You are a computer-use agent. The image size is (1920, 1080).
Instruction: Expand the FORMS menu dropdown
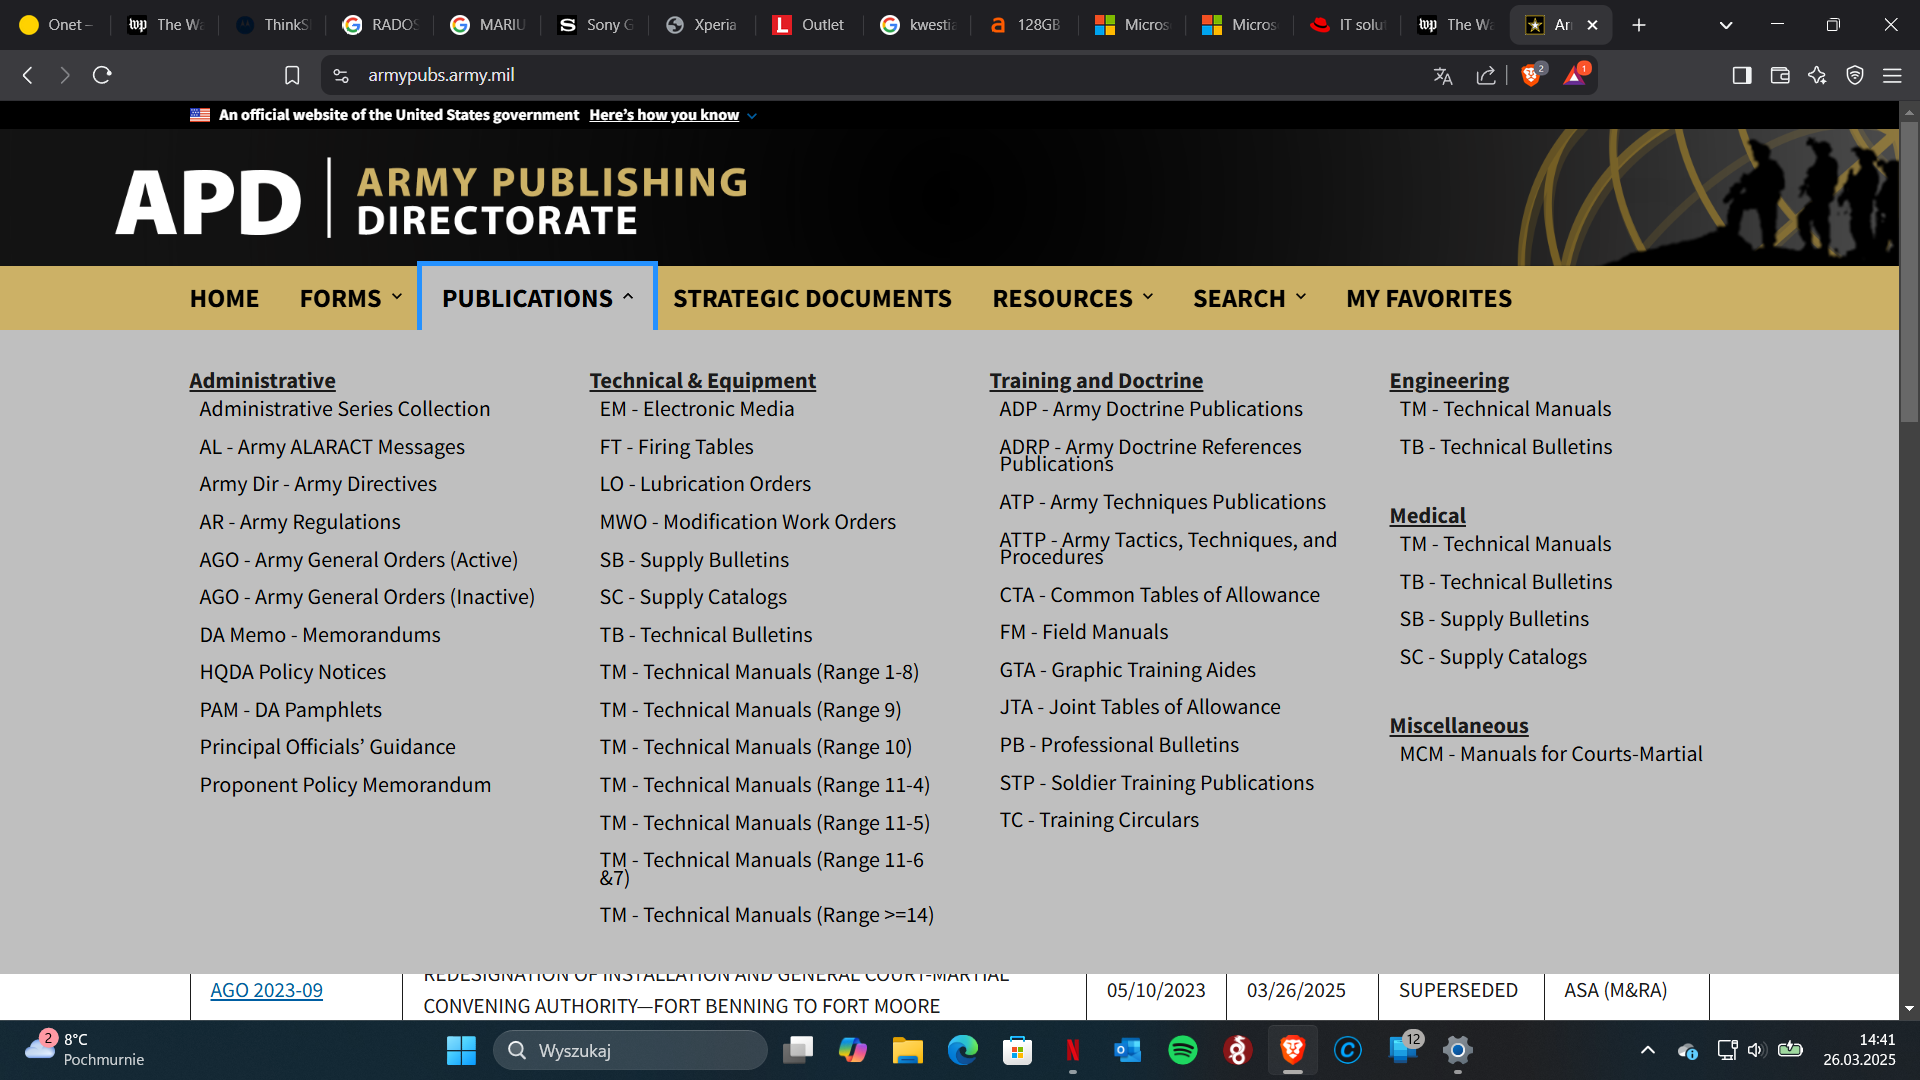point(351,298)
